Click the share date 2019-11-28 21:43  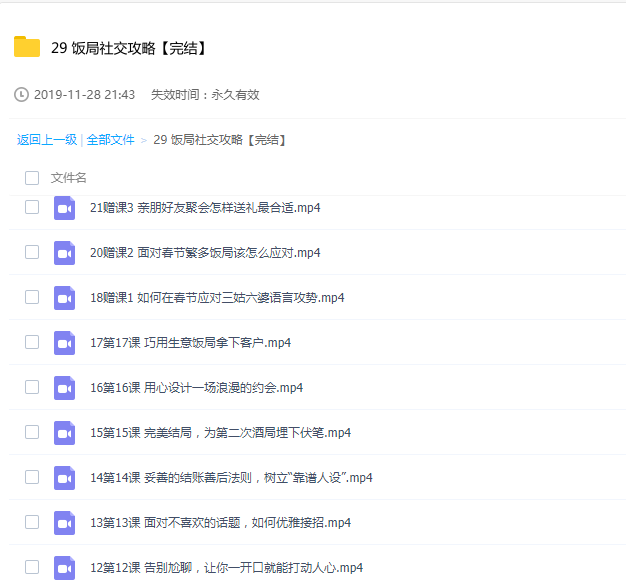84,95
